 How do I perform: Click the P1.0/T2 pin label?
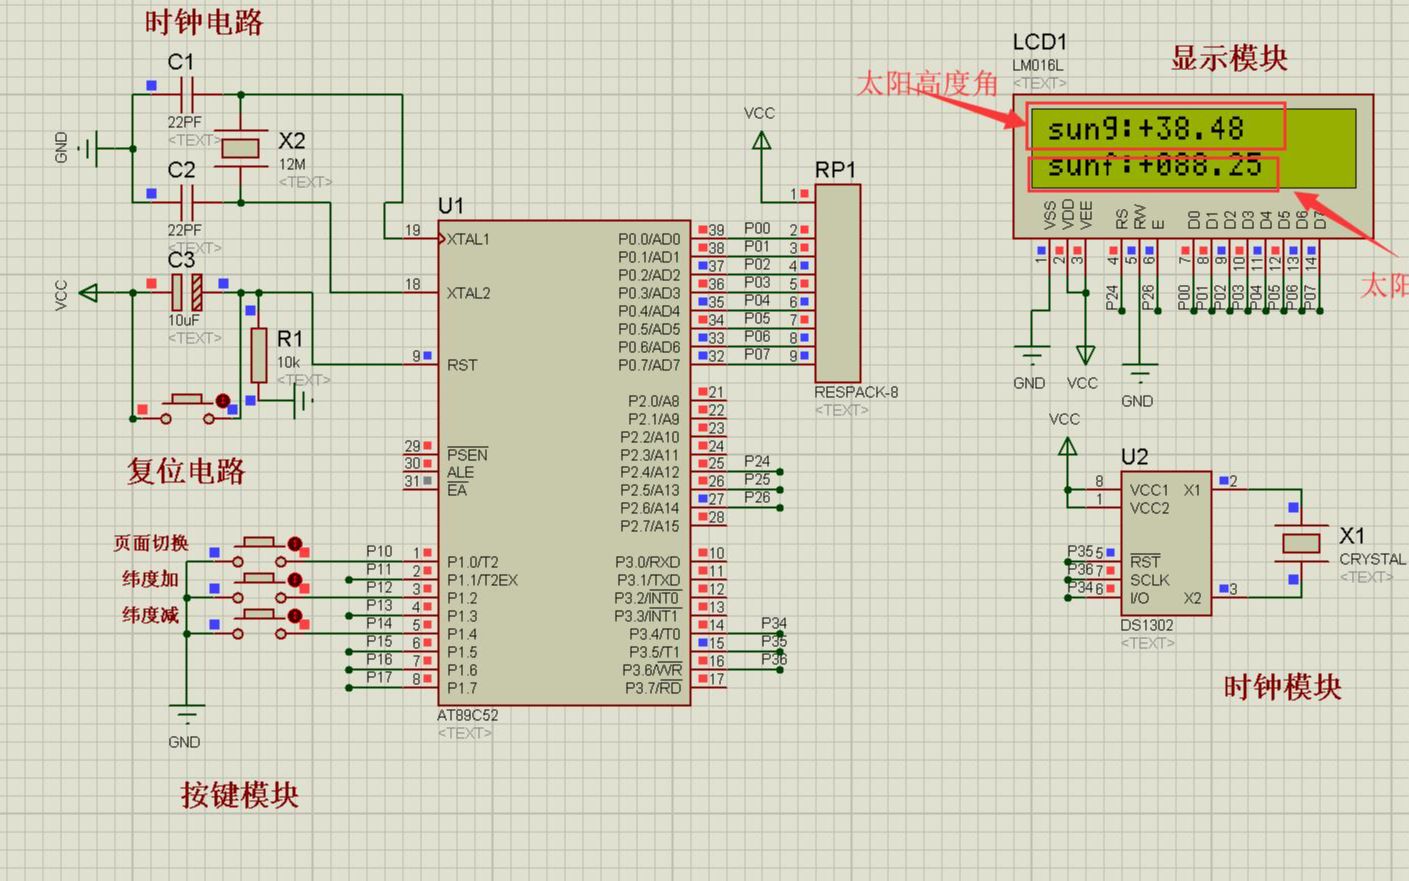pyautogui.click(x=472, y=562)
